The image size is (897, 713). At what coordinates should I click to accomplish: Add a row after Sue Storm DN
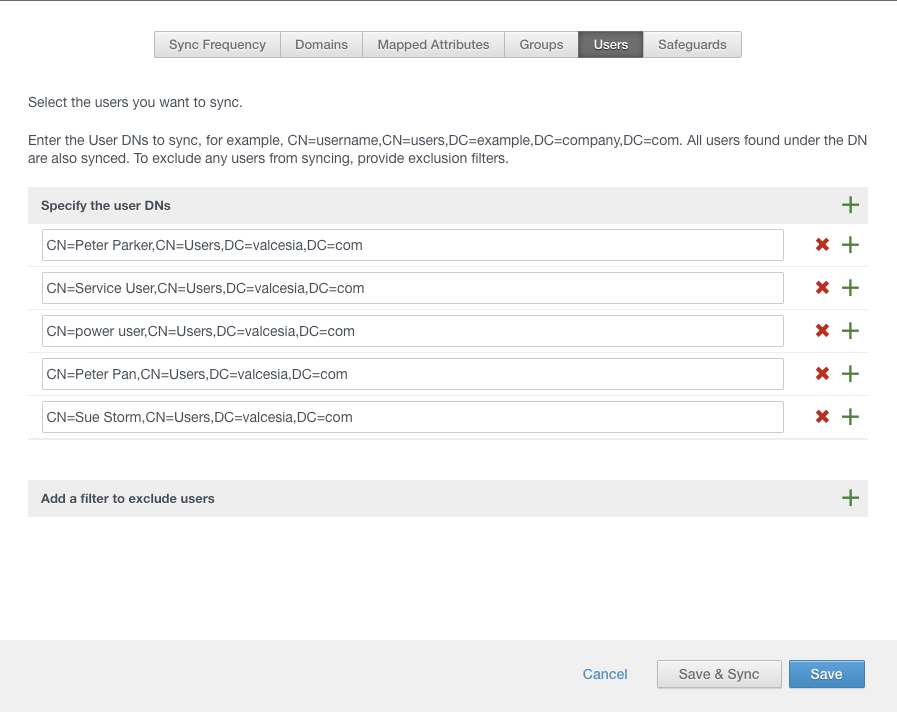tap(850, 417)
